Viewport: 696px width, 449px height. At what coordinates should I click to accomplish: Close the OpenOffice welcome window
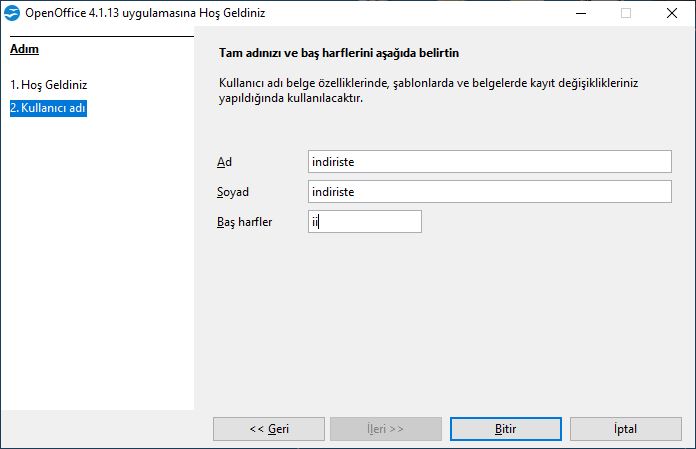pyautogui.click(x=672, y=13)
